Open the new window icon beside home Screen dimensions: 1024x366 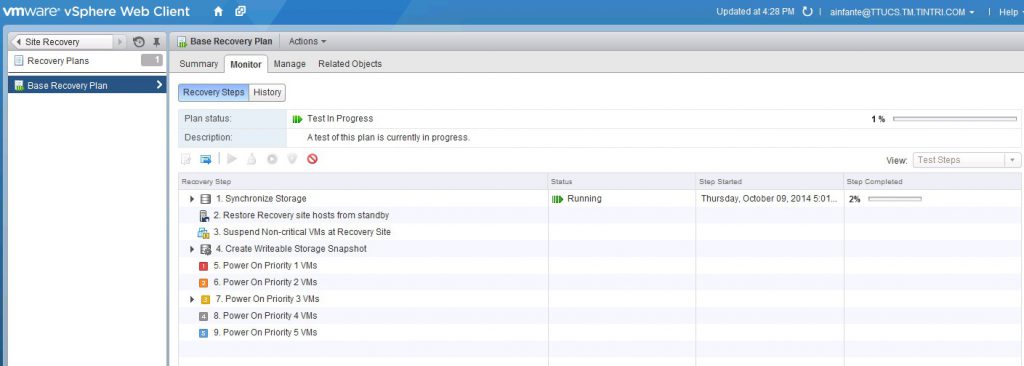point(240,12)
